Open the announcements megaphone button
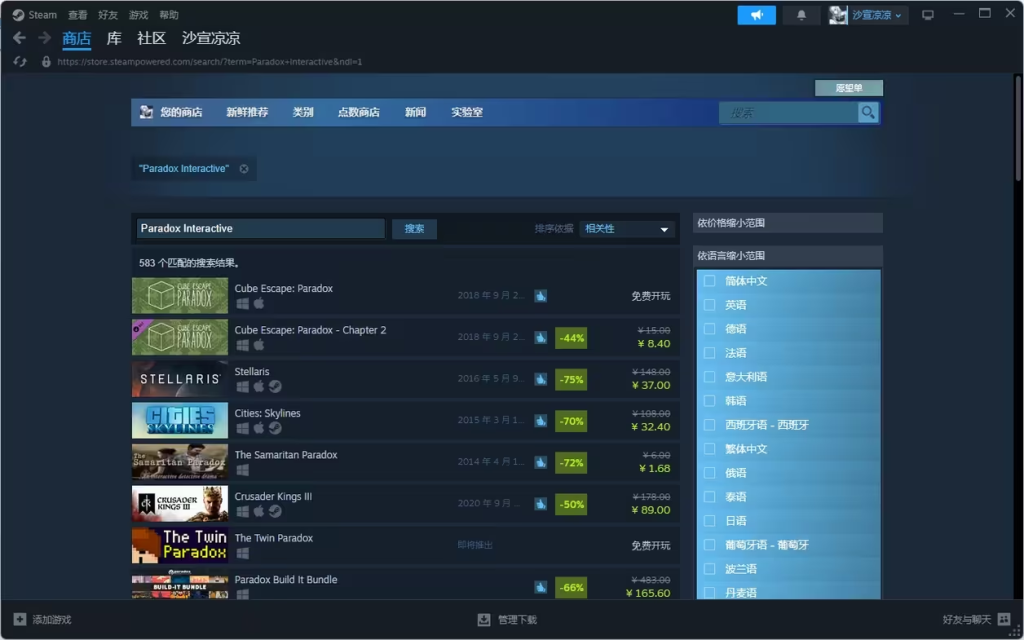The height and width of the screenshot is (640, 1024). (756, 15)
